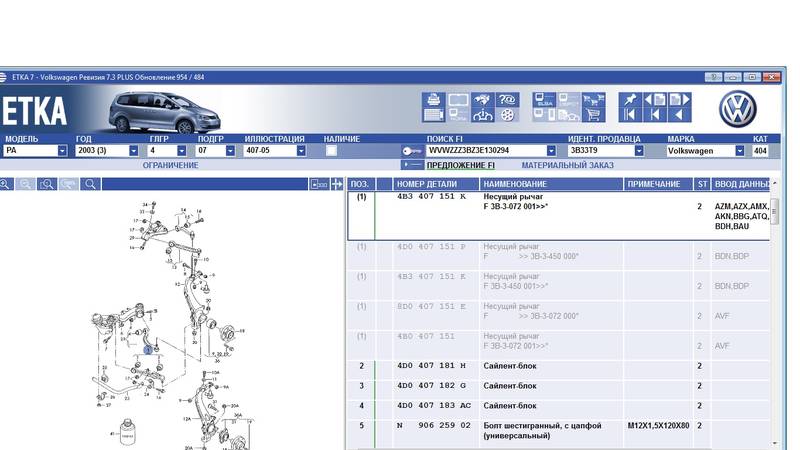The height and width of the screenshot is (450, 800).
Task: Launch the ELSA monitor icon
Action: (x=544, y=99)
